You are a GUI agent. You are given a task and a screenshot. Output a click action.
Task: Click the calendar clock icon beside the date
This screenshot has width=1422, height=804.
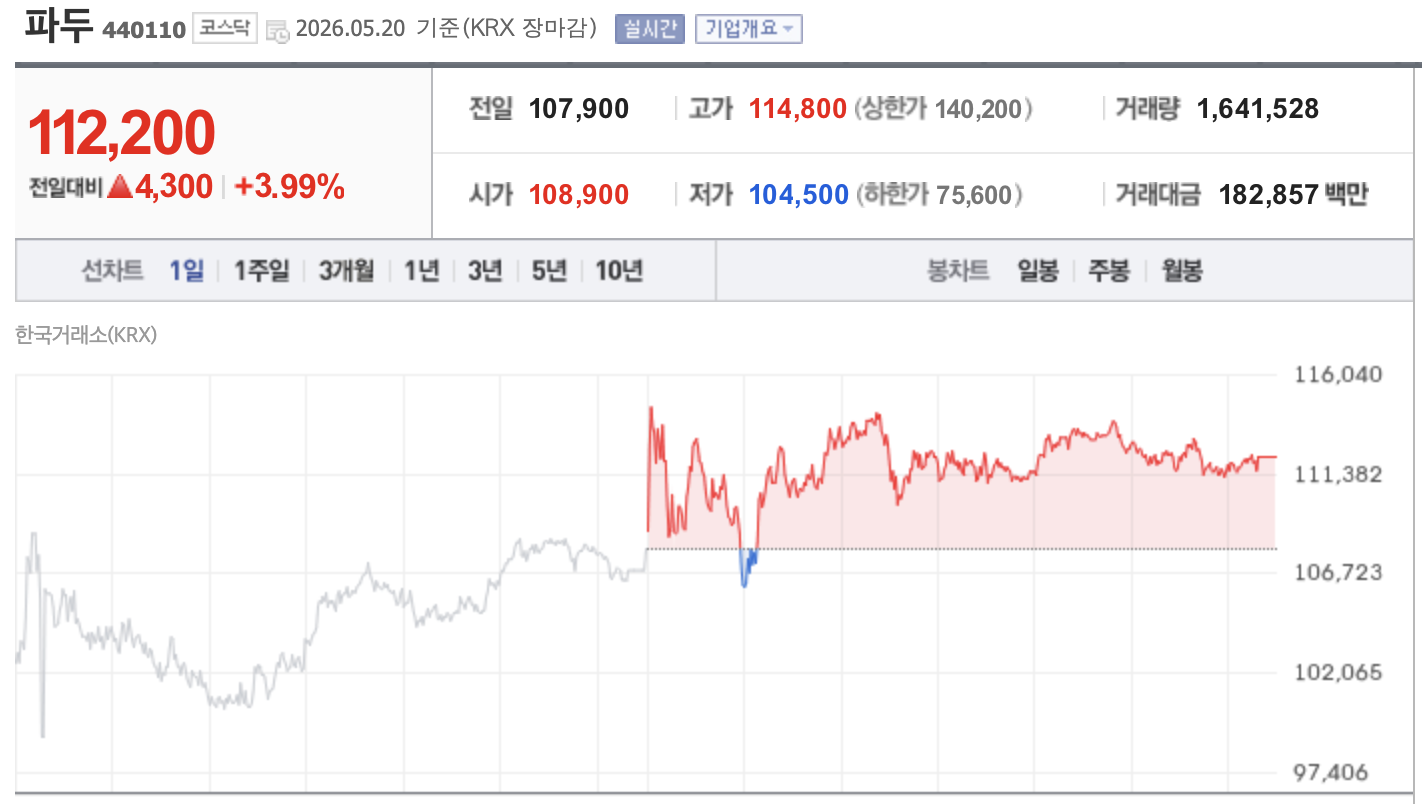278,30
